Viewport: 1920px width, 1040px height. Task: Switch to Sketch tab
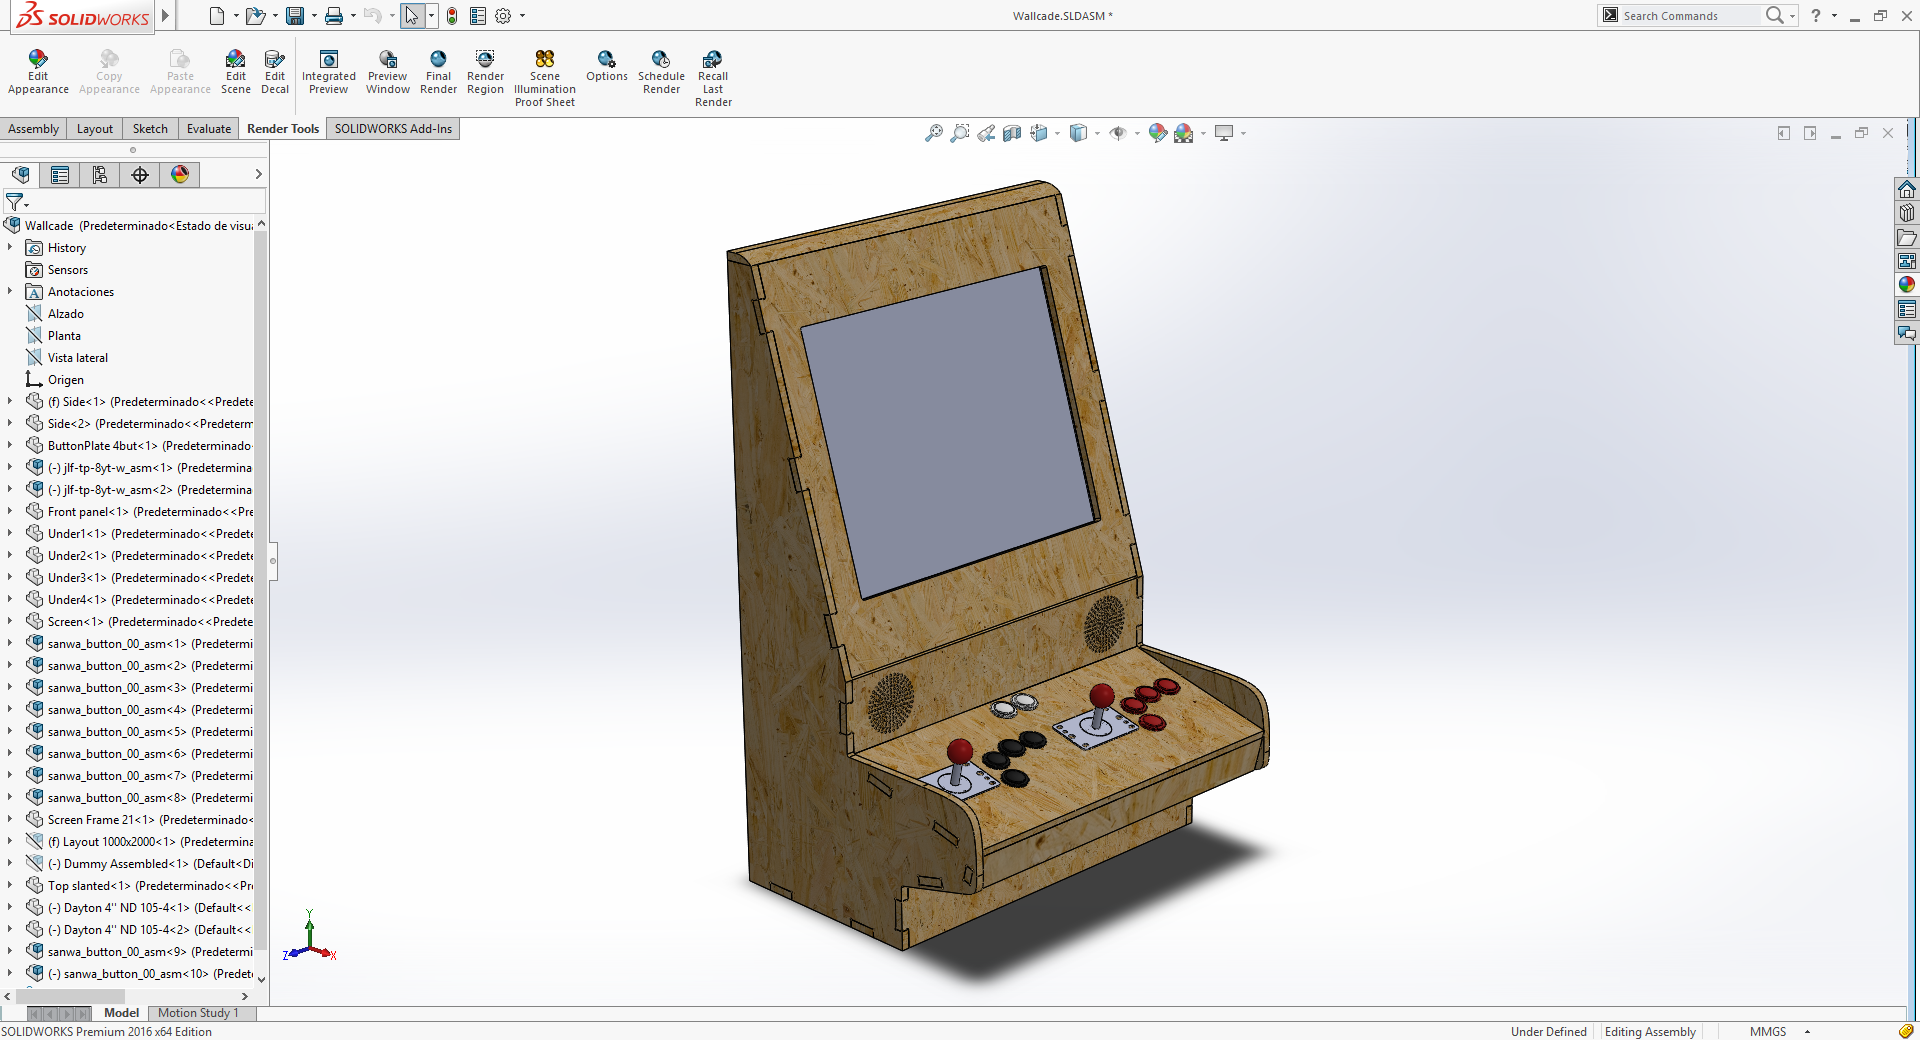(150, 129)
